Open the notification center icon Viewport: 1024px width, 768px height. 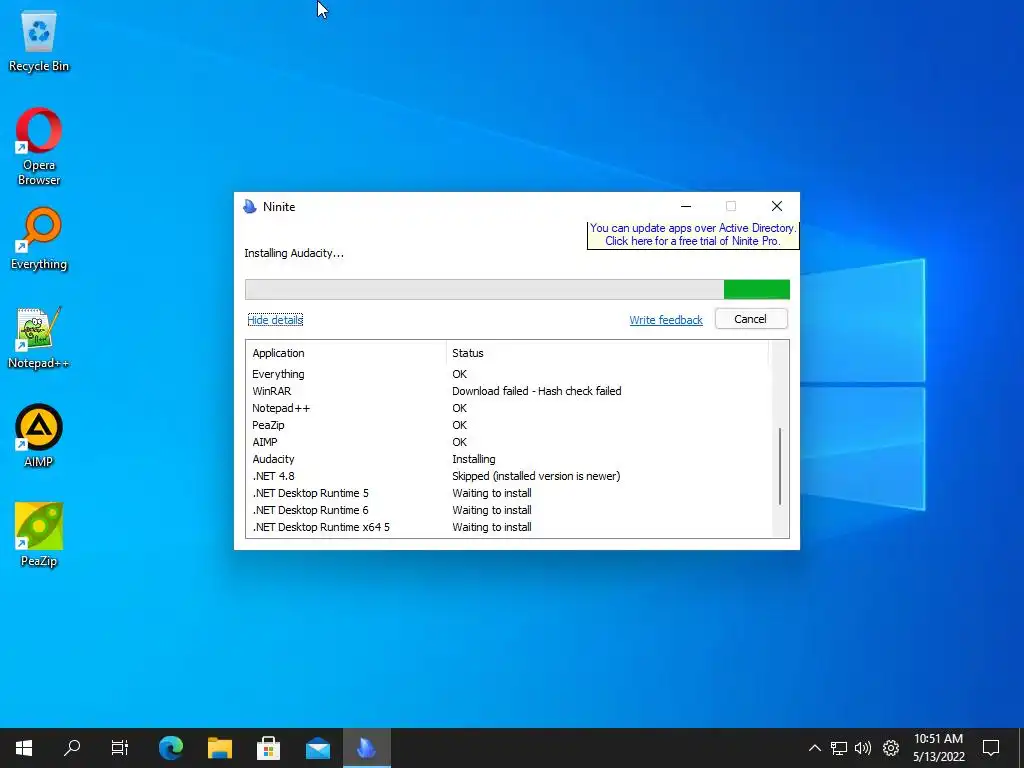991,748
